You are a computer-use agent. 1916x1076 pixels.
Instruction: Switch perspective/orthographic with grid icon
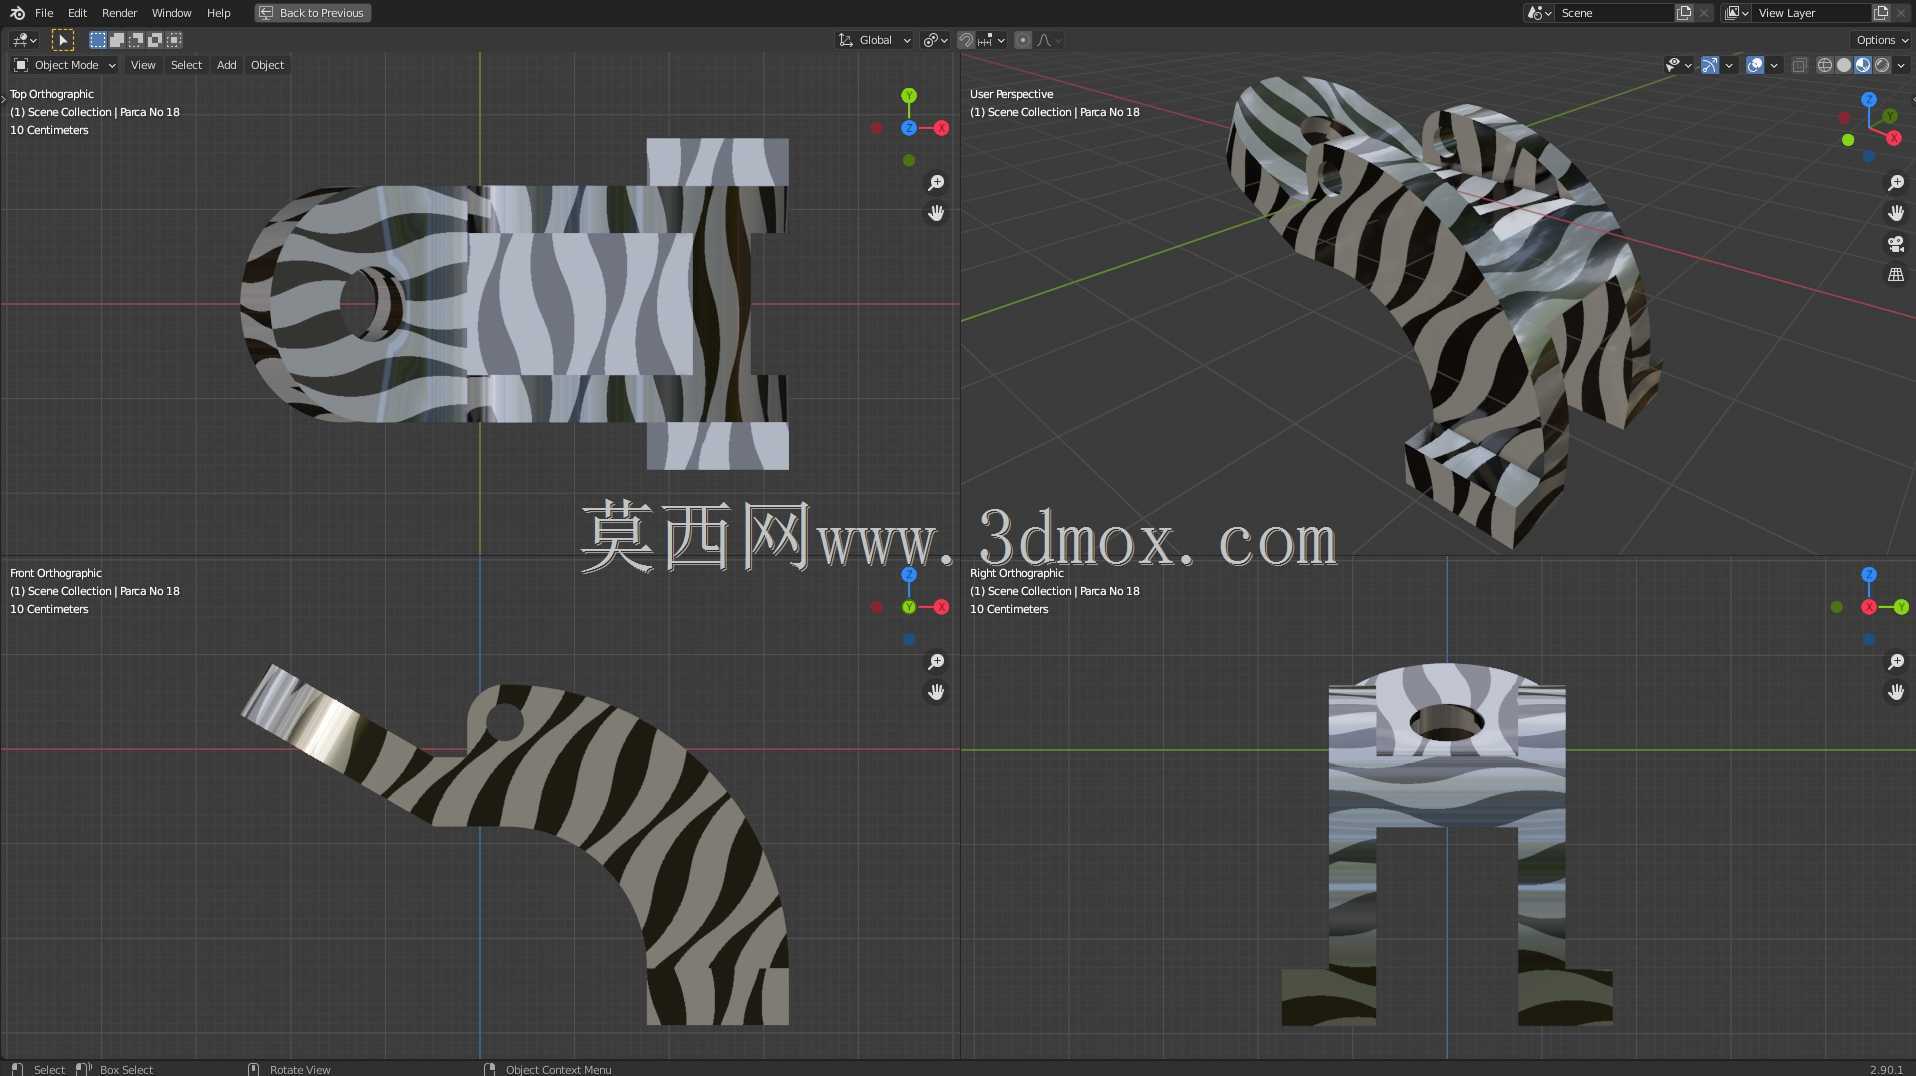pos(1896,274)
